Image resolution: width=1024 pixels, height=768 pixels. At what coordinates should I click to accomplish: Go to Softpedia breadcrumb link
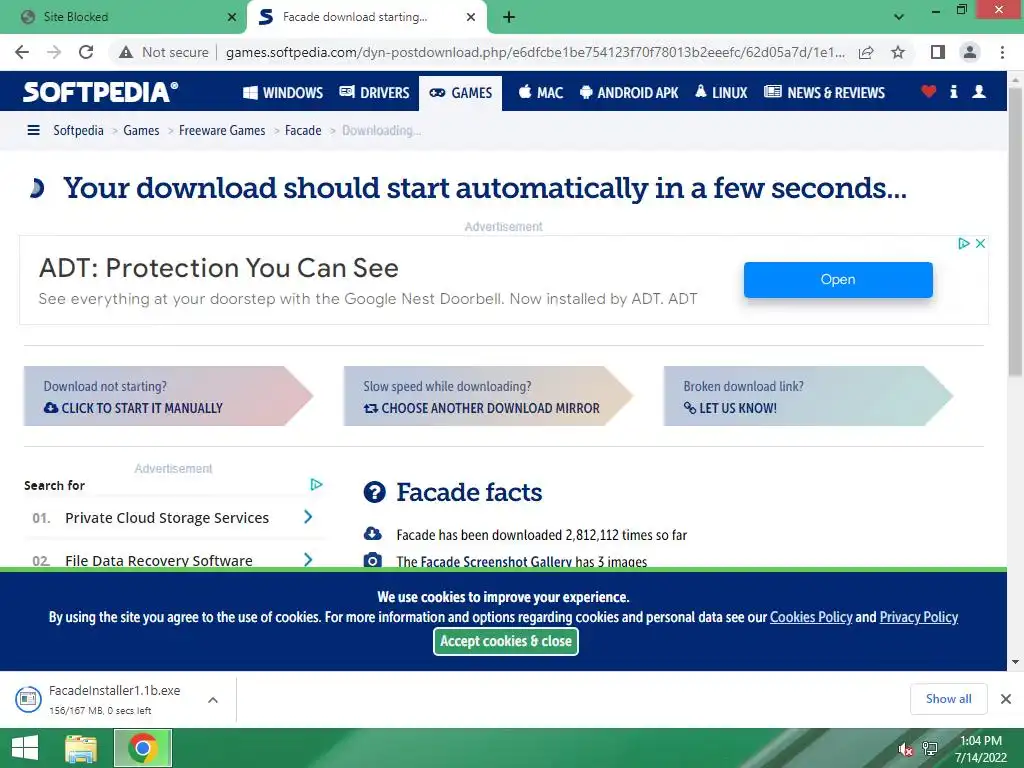pyautogui.click(x=78, y=131)
